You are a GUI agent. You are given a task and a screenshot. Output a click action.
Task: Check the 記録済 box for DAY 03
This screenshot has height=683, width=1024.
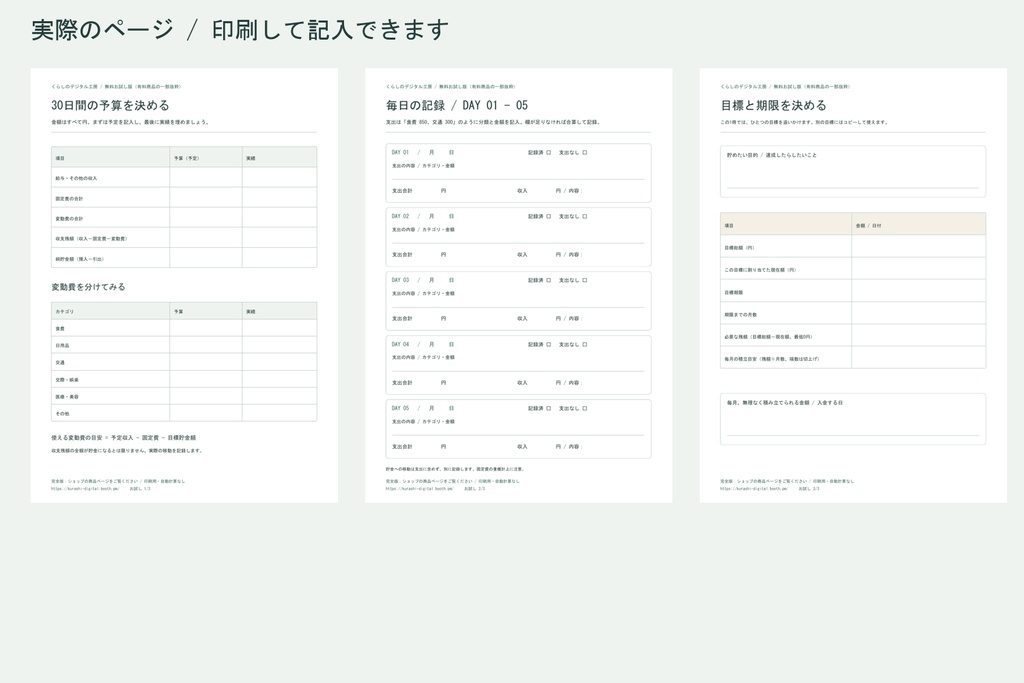pos(549,281)
